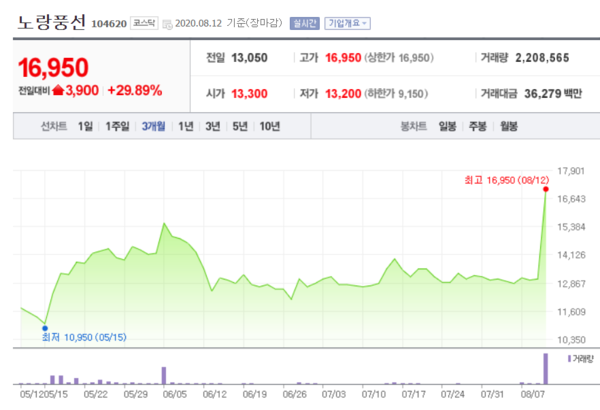
Task: Click the 08/07 date axis label
Action: [x=533, y=394]
